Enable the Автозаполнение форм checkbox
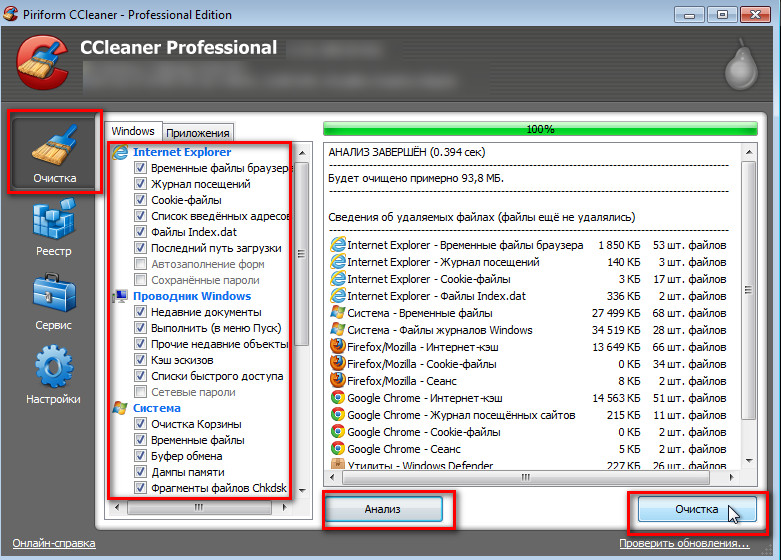This screenshot has width=781, height=560. coord(141,264)
